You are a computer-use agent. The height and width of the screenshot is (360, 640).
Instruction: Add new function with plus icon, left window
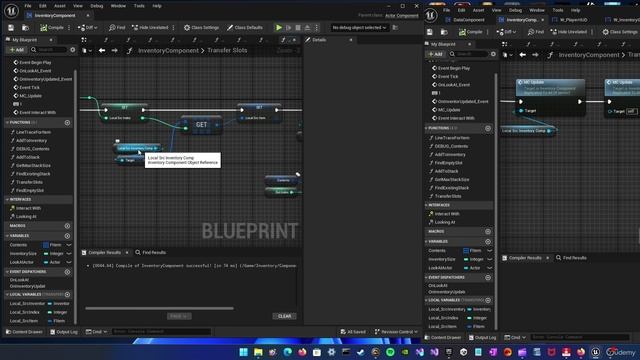(x=67, y=122)
